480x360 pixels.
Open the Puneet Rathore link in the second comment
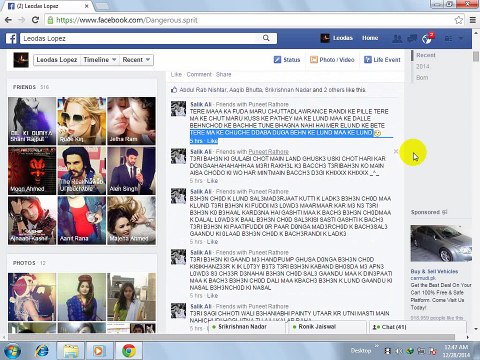point(268,152)
